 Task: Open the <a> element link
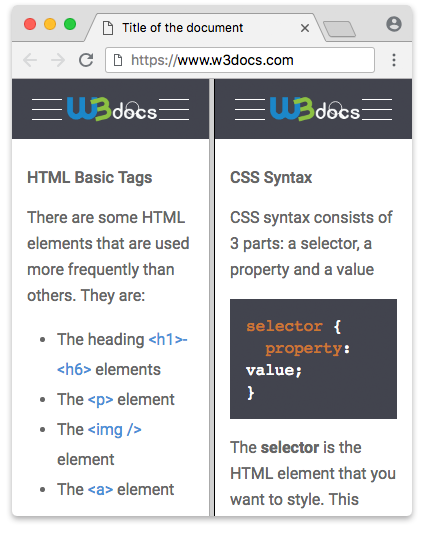(x=100, y=489)
